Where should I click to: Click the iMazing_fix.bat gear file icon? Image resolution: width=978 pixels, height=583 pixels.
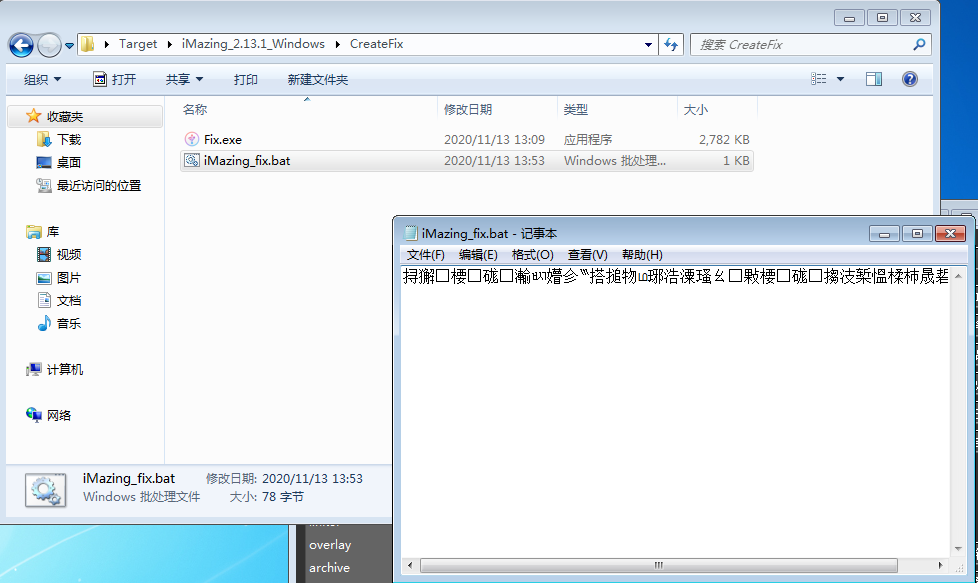click(x=191, y=160)
